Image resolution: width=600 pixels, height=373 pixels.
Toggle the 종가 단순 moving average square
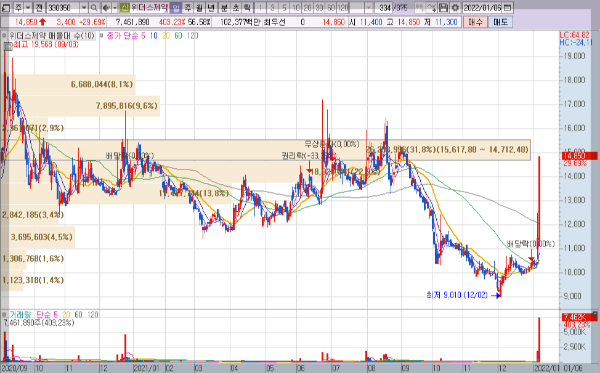[102, 36]
